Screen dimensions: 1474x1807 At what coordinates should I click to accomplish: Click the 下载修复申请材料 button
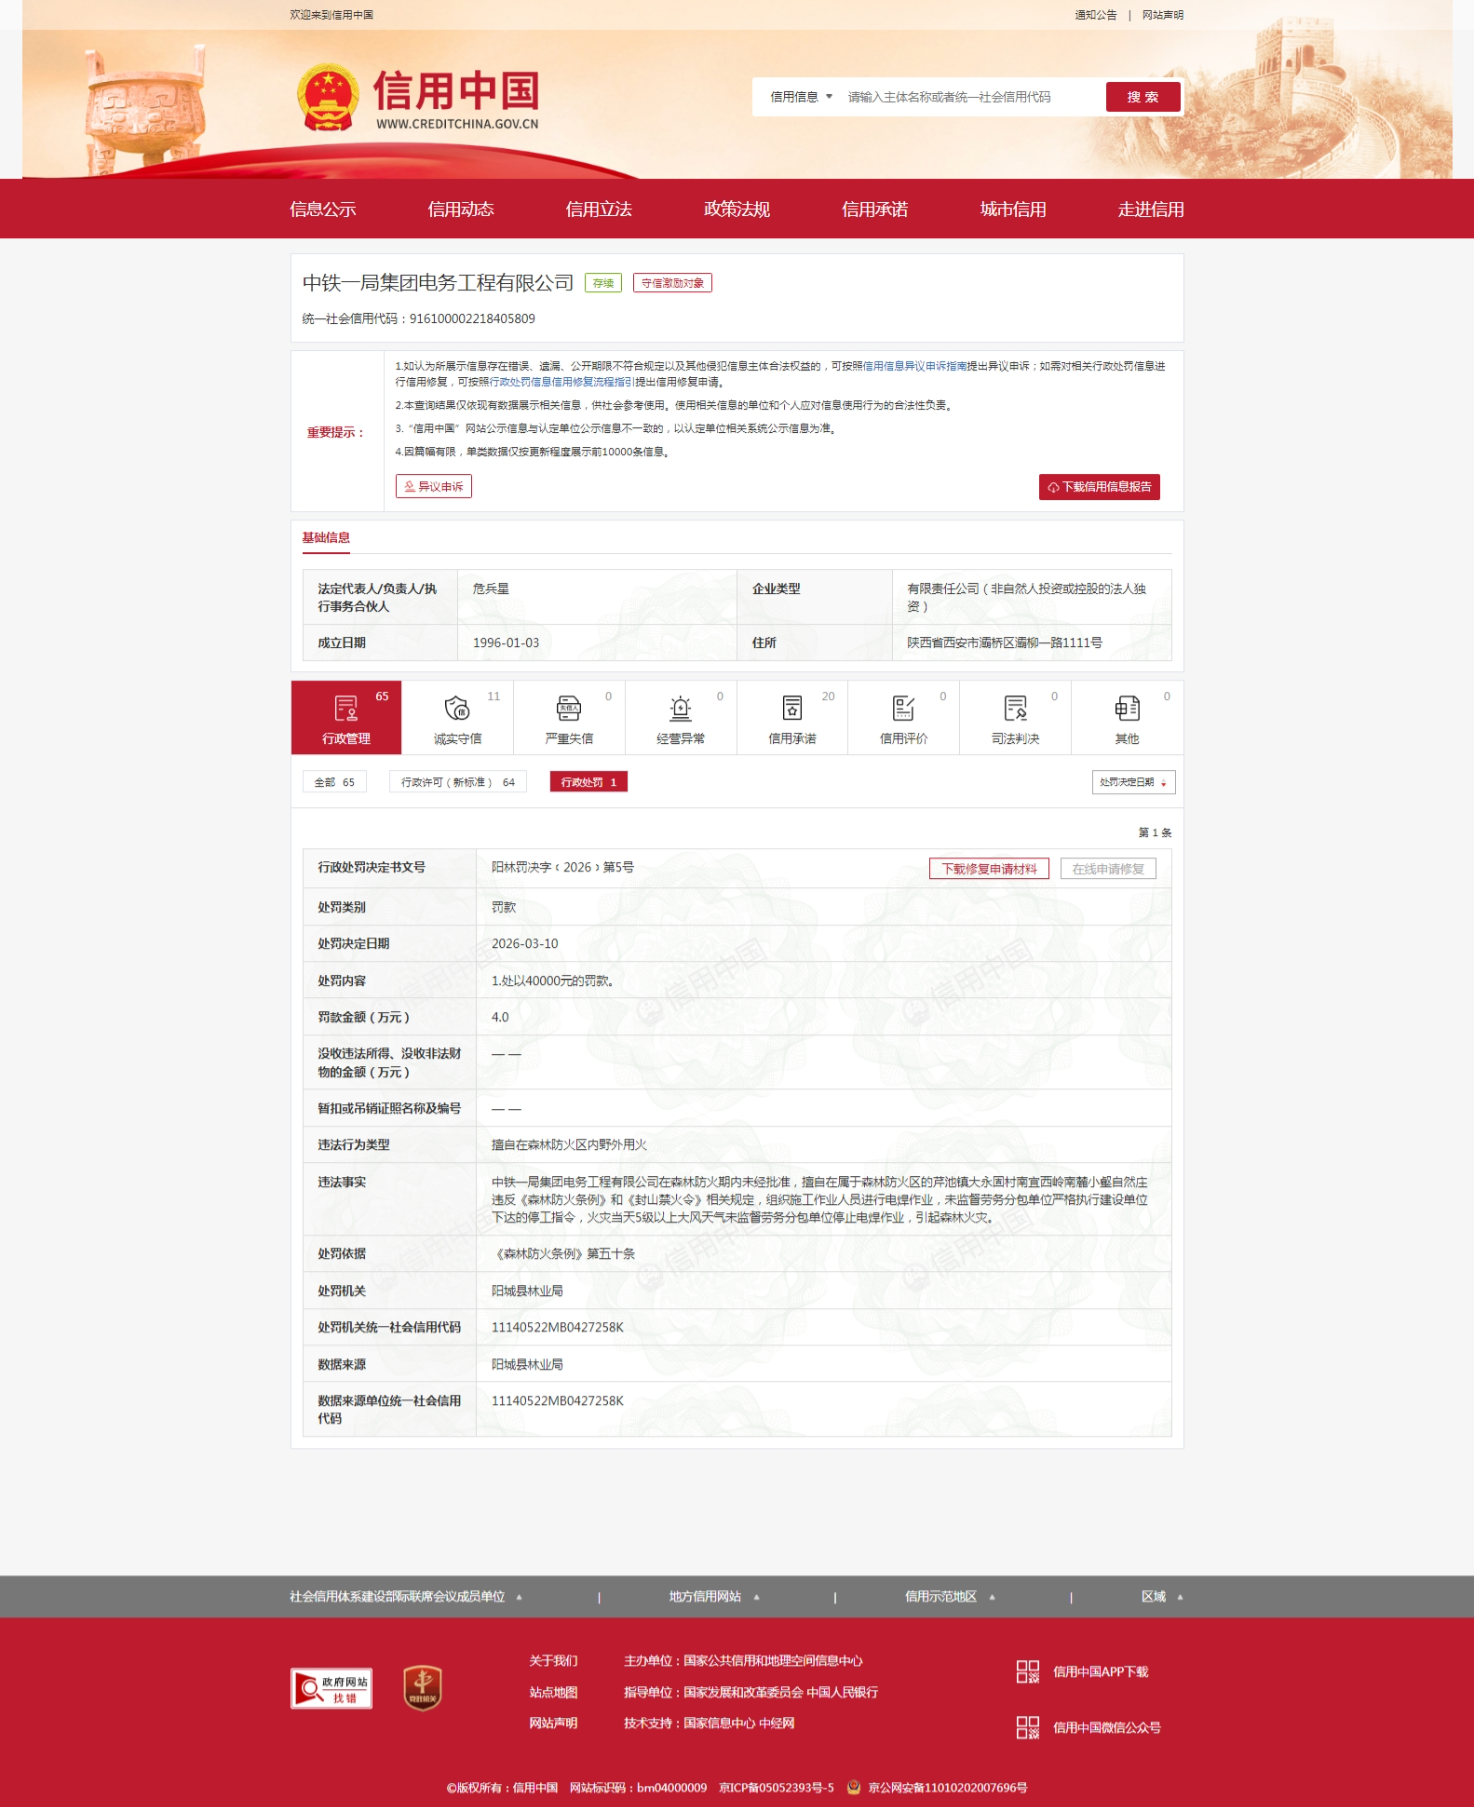(988, 868)
